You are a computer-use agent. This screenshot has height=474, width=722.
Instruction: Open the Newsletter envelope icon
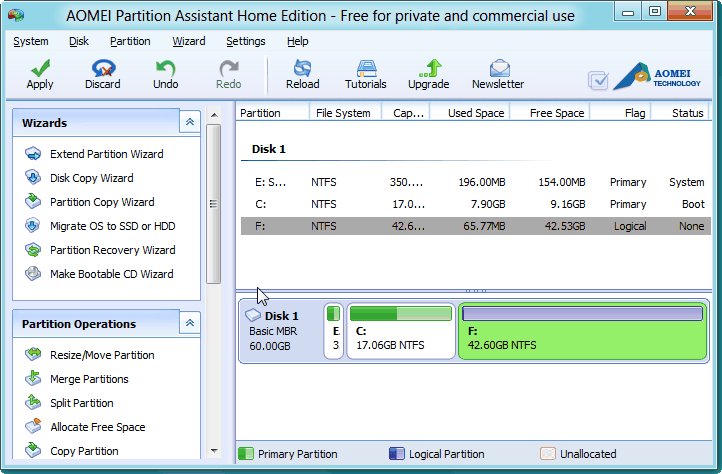click(499, 68)
